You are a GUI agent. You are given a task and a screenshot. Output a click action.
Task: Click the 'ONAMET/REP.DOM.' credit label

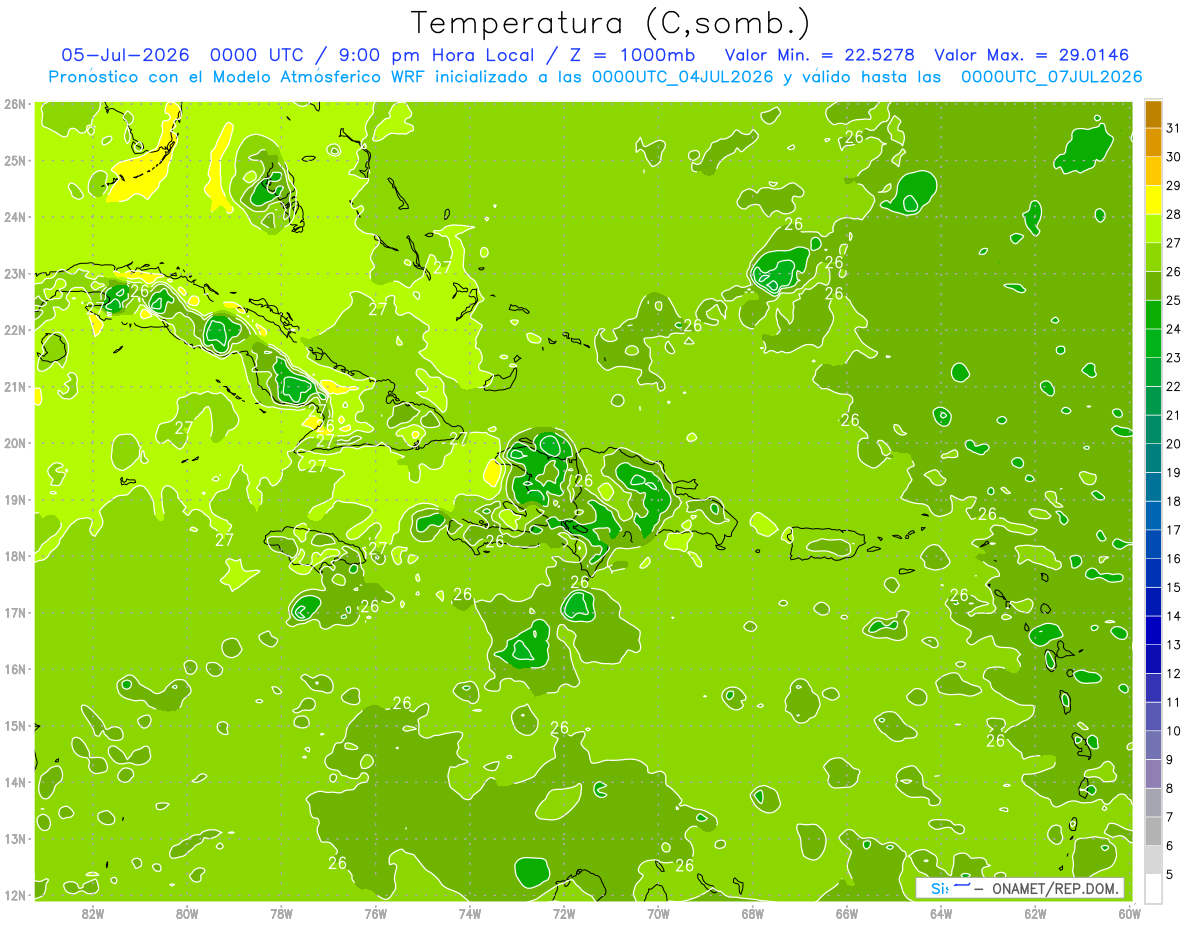[x=1057, y=888]
